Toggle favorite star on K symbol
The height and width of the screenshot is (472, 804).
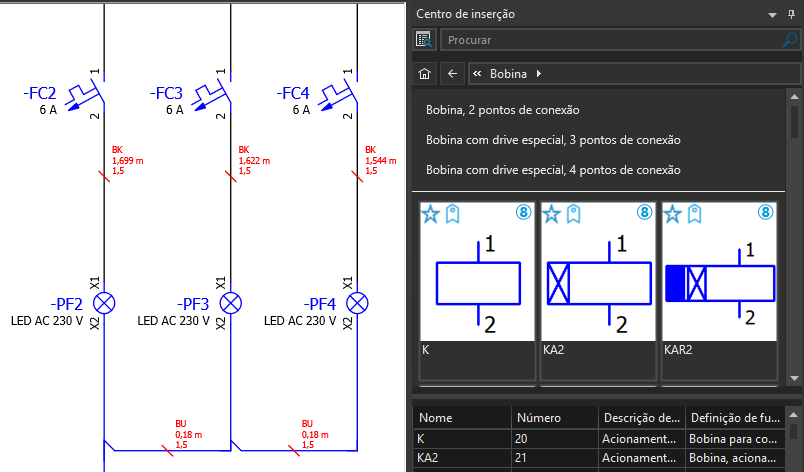click(430, 213)
